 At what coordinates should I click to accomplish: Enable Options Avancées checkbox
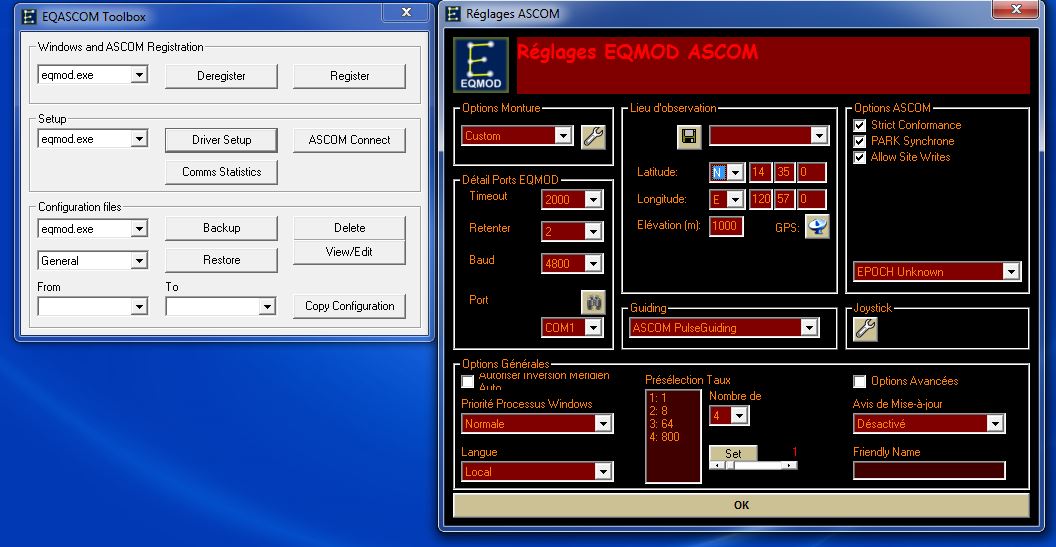tap(859, 382)
